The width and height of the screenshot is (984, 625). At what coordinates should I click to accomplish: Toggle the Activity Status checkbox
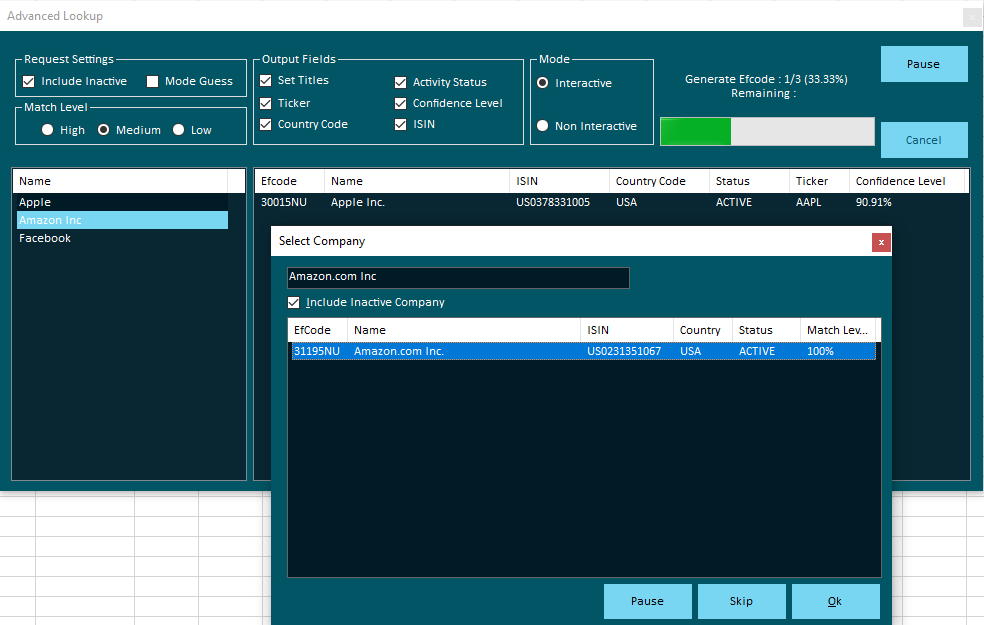(x=401, y=83)
